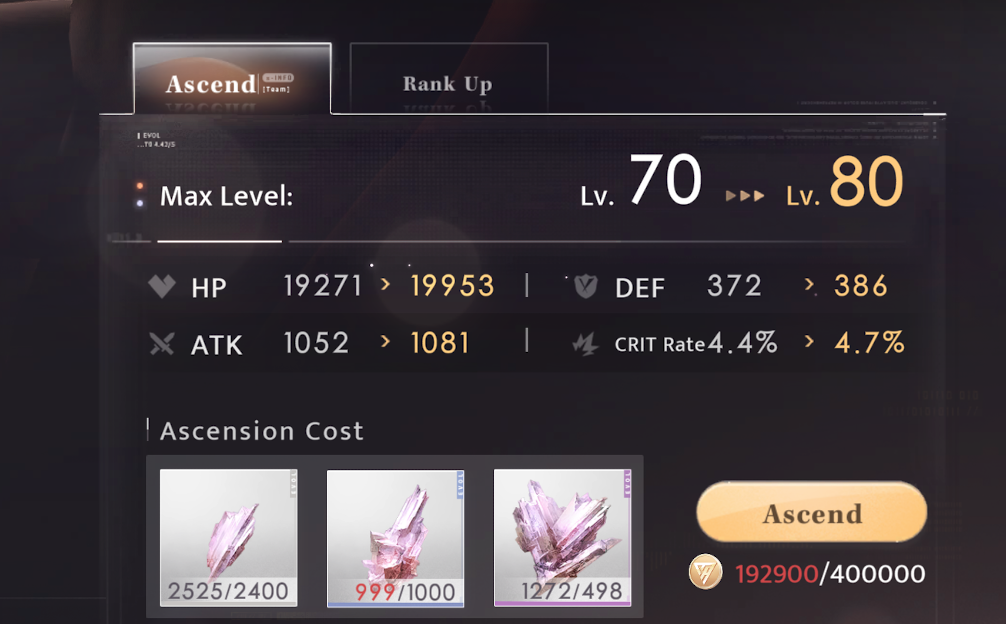Select the medium crystal showing 999/1000
1006x624 pixels.
(x=395, y=538)
